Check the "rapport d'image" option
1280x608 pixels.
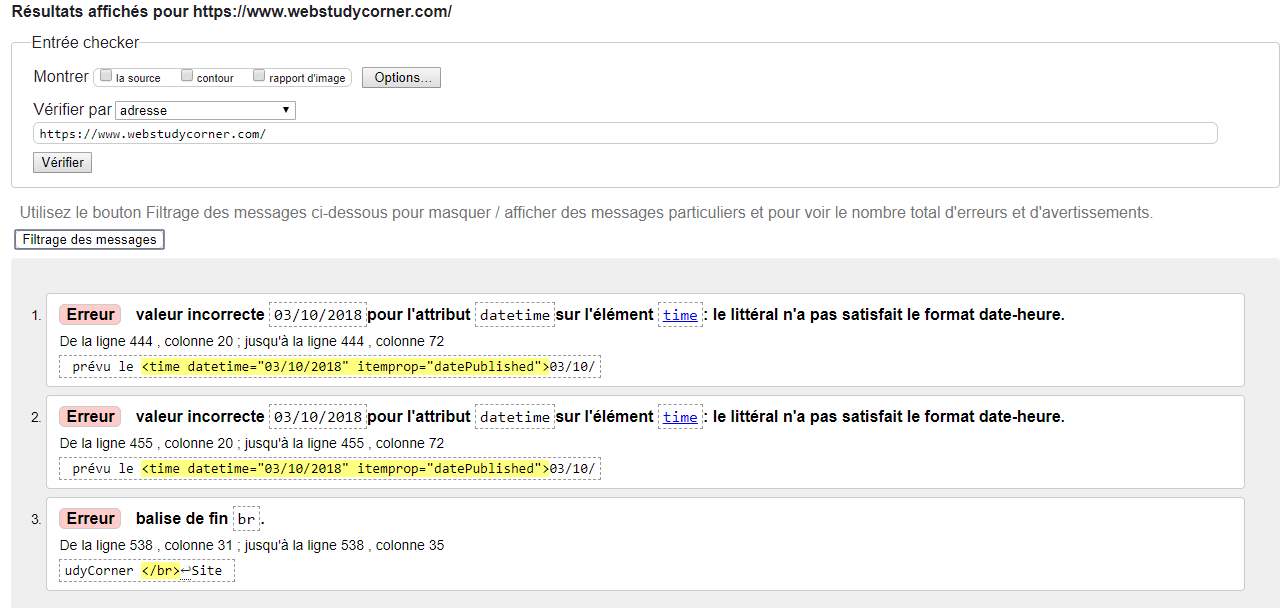[259, 76]
